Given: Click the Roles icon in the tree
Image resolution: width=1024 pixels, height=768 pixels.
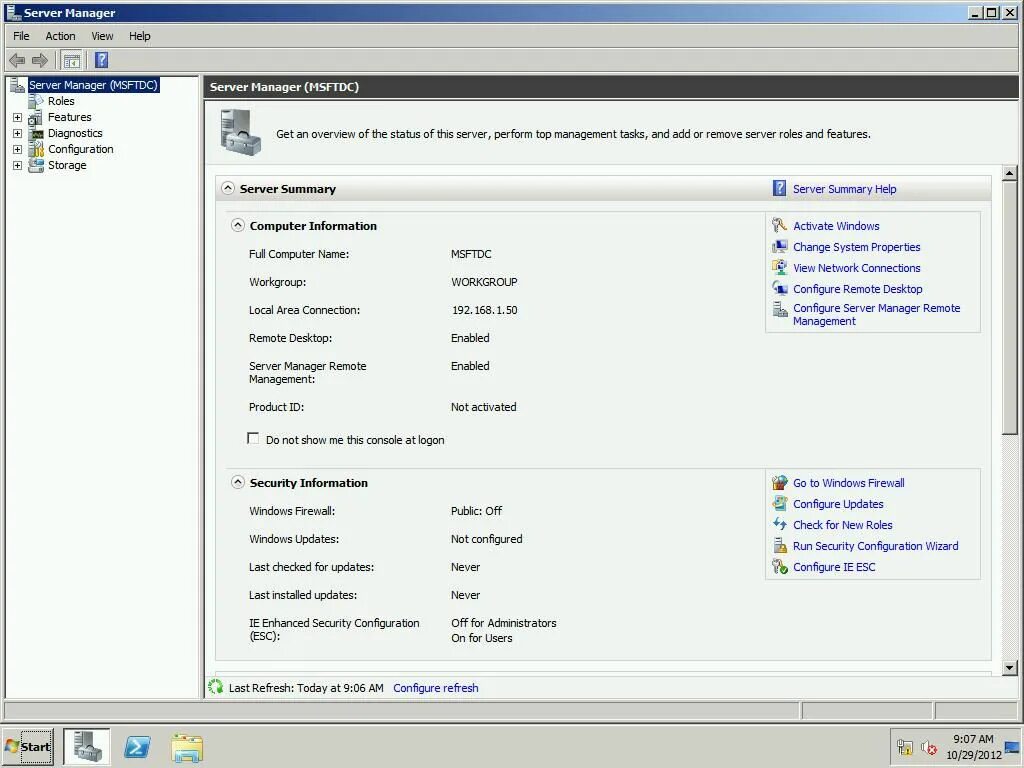Looking at the screenshot, I should click(x=36, y=101).
